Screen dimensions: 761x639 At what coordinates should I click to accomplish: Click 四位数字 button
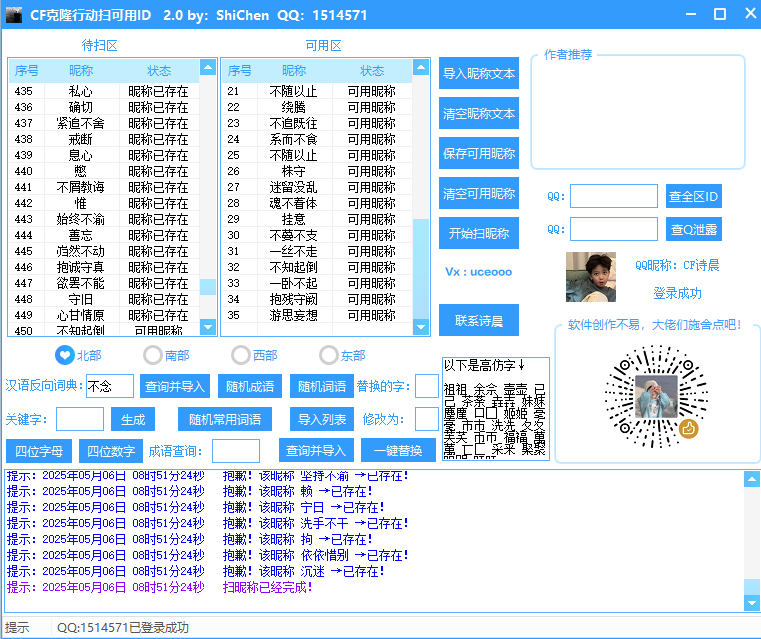[111, 451]
